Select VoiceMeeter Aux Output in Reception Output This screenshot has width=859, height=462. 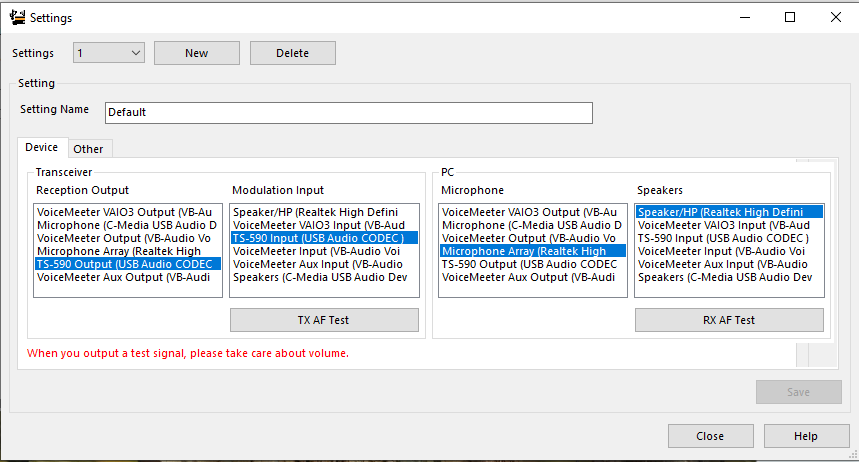pos(128,277)
